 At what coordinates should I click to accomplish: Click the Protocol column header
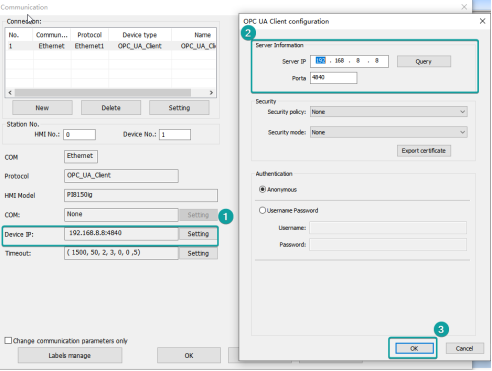coord(89,35)
